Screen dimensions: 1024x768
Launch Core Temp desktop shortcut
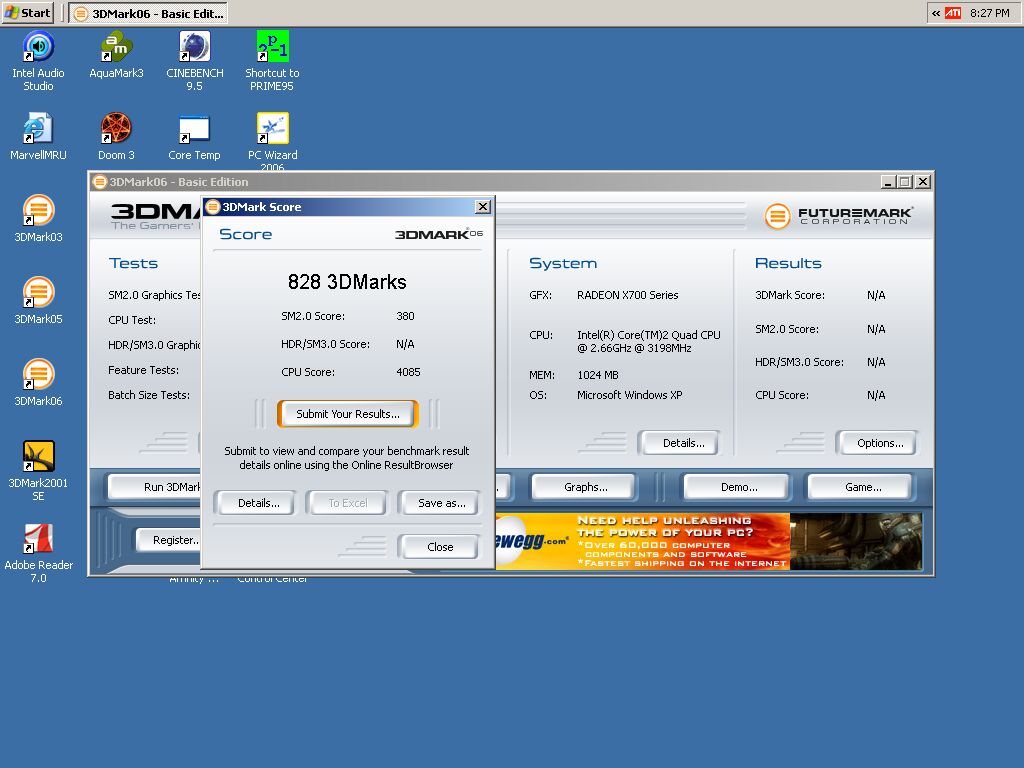[195, 136]
